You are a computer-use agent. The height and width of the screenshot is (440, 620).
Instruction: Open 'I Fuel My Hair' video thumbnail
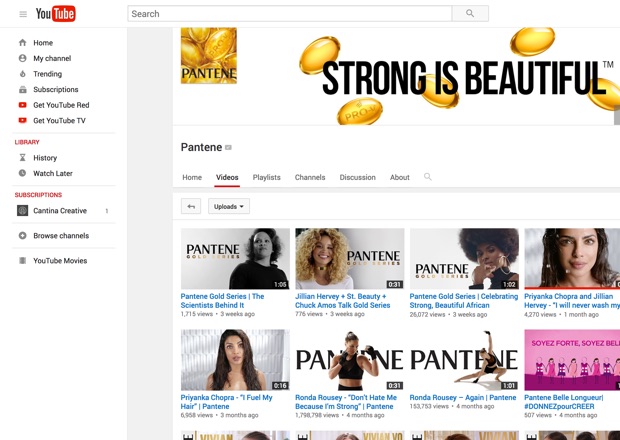pyautogui.click(x=235, y=360)
